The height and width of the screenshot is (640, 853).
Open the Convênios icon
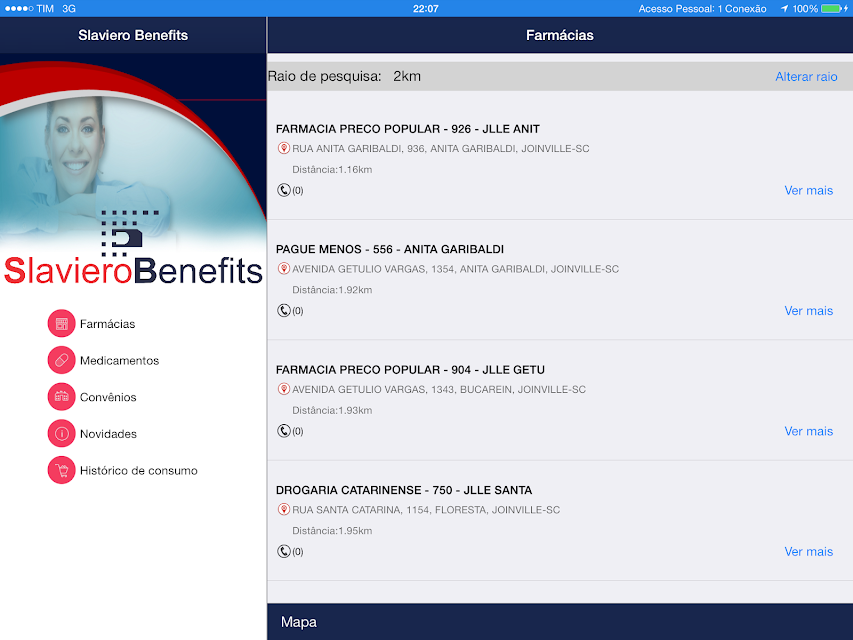[x=61, y=397]
